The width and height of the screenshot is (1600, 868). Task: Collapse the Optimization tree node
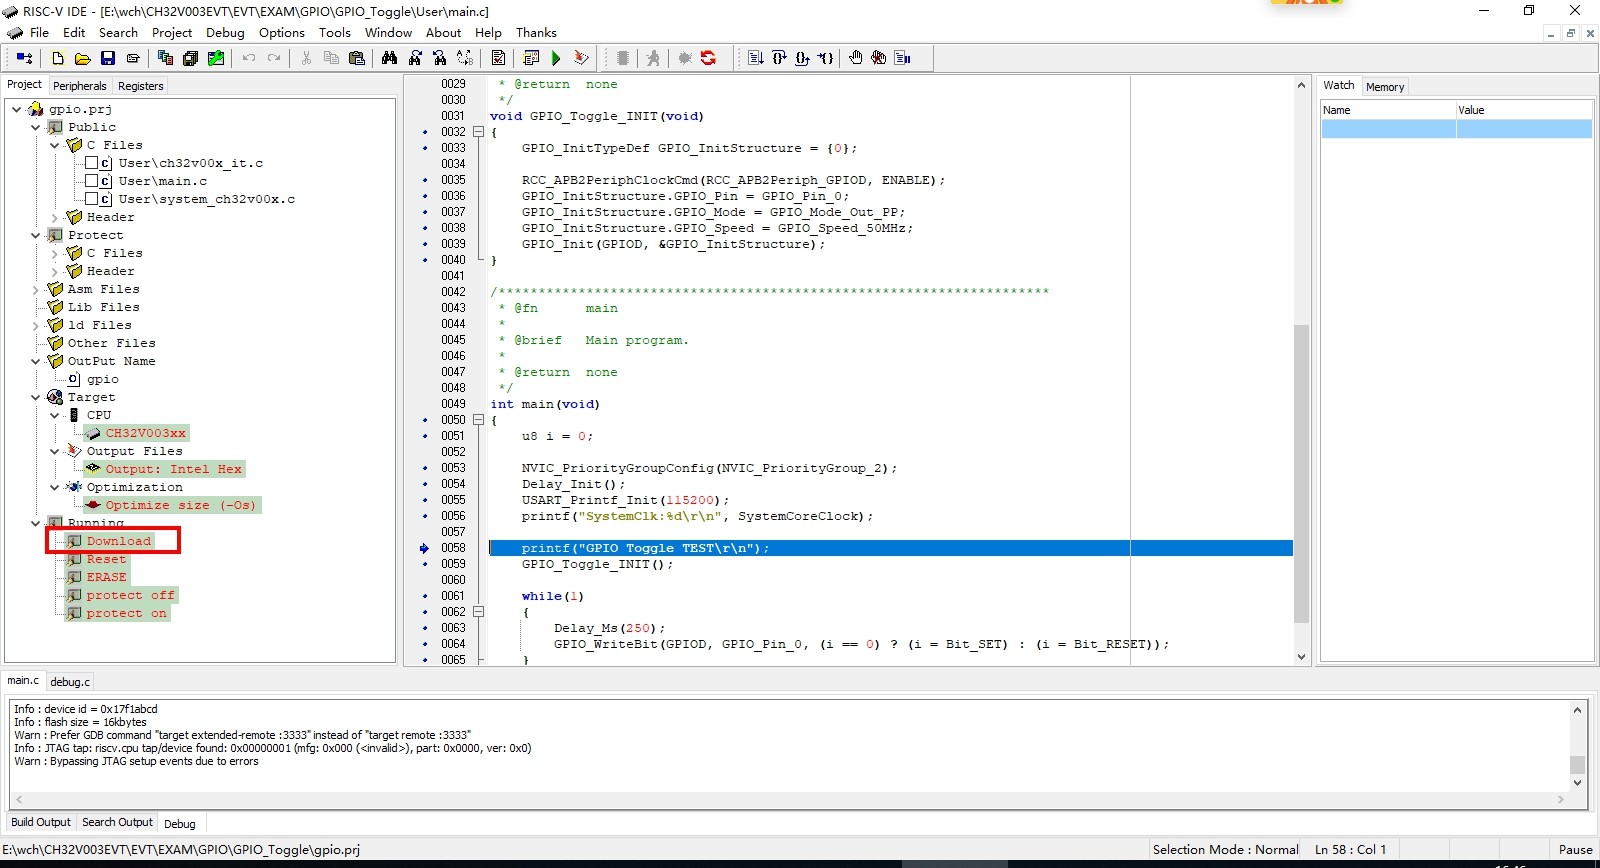54,488
